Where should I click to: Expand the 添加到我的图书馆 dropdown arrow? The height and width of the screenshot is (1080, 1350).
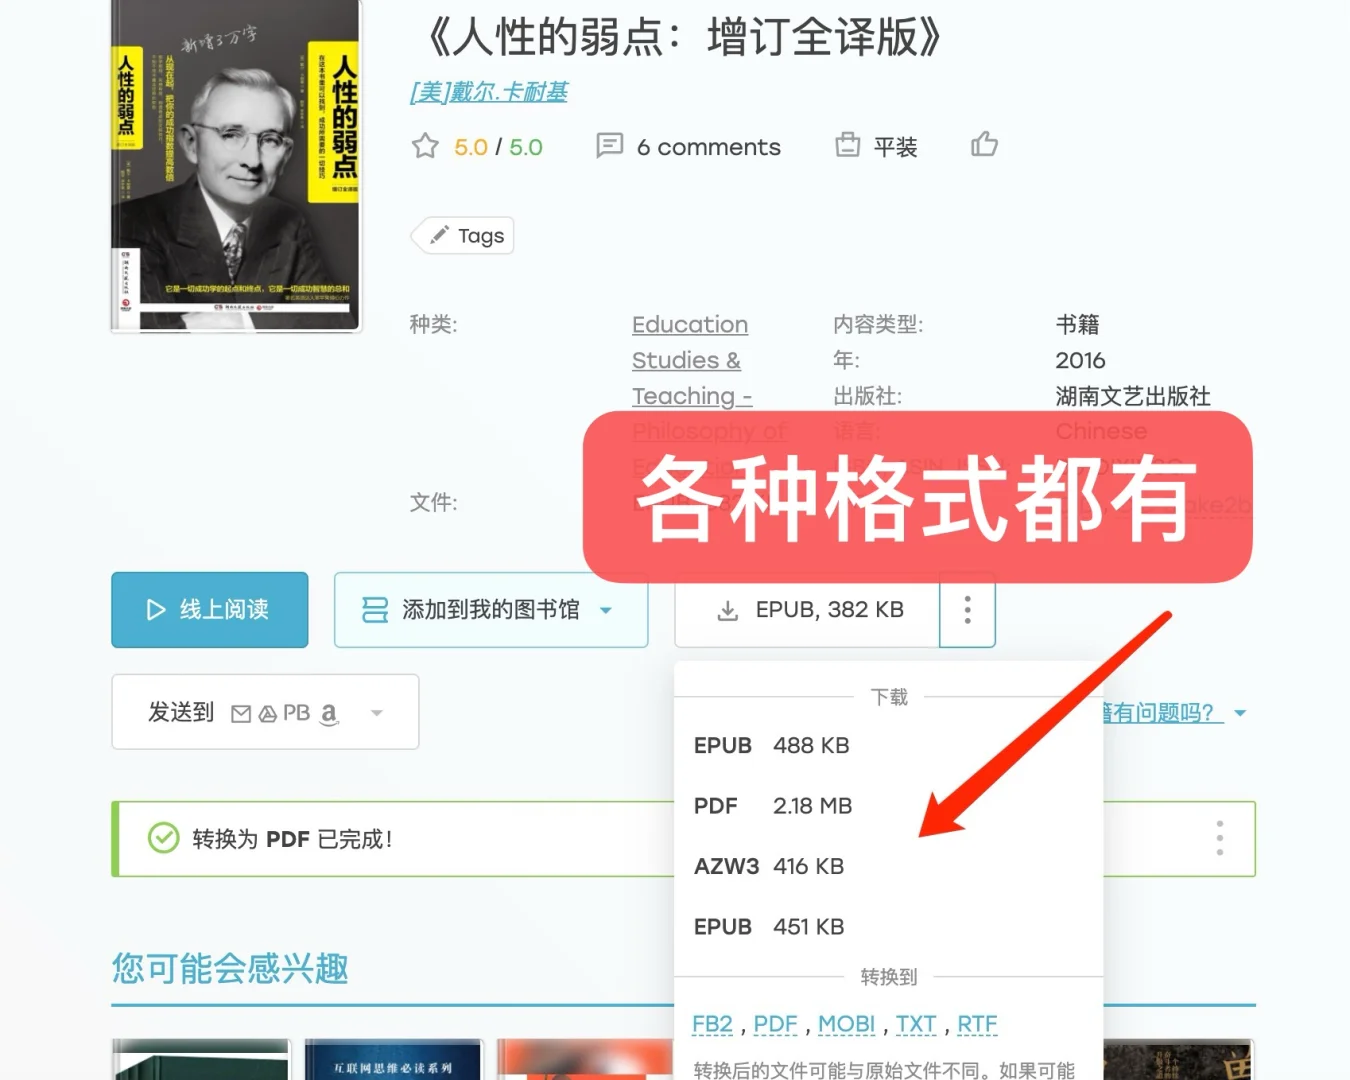pyautogui.click(x=606, y=610)
